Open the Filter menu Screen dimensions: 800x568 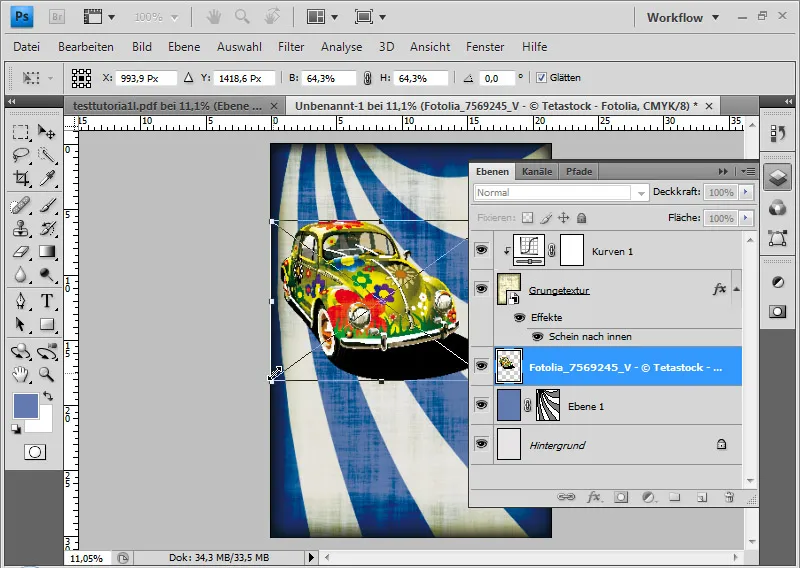[x=291, y=47]
